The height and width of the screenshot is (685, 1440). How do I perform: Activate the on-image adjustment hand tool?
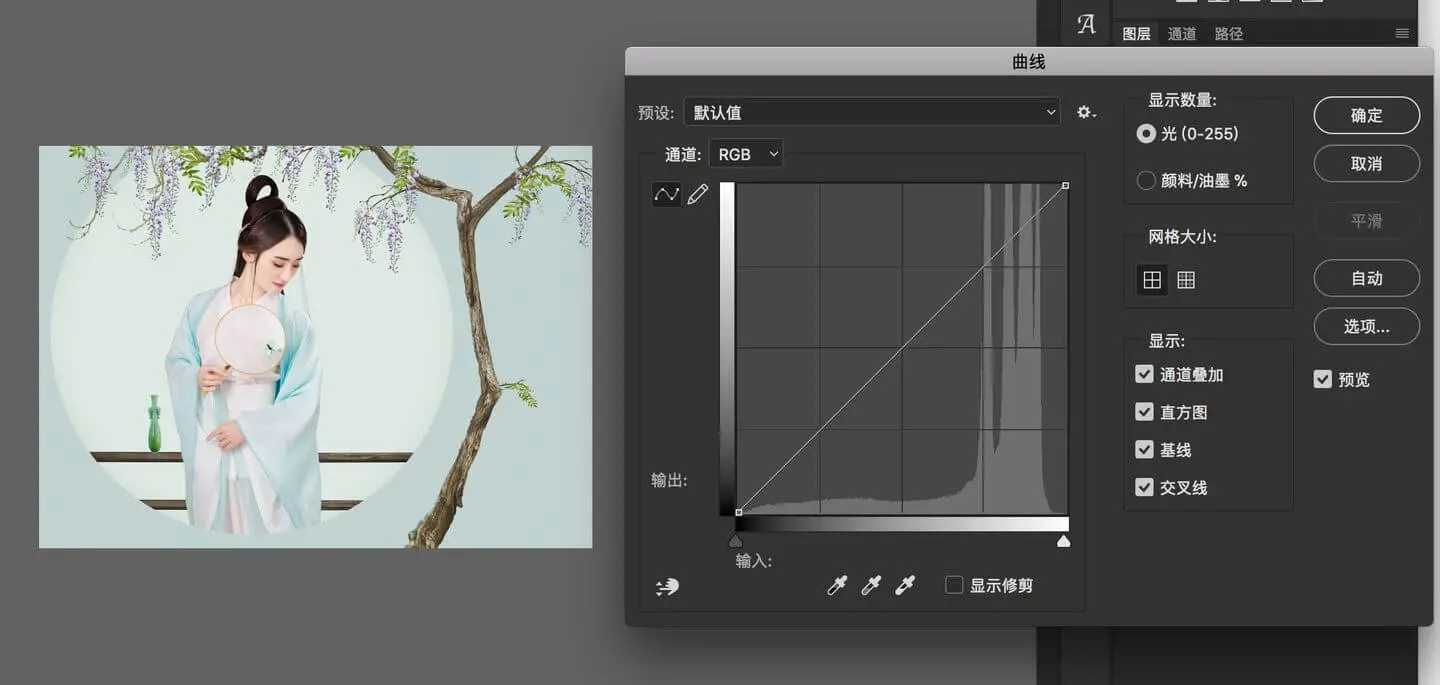(x=667, y=587)
